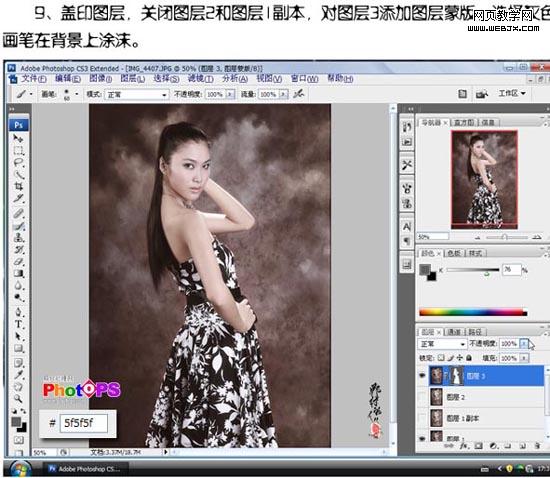Click the Adobe Photoshop CS taskbar button

tap(85, 469)
